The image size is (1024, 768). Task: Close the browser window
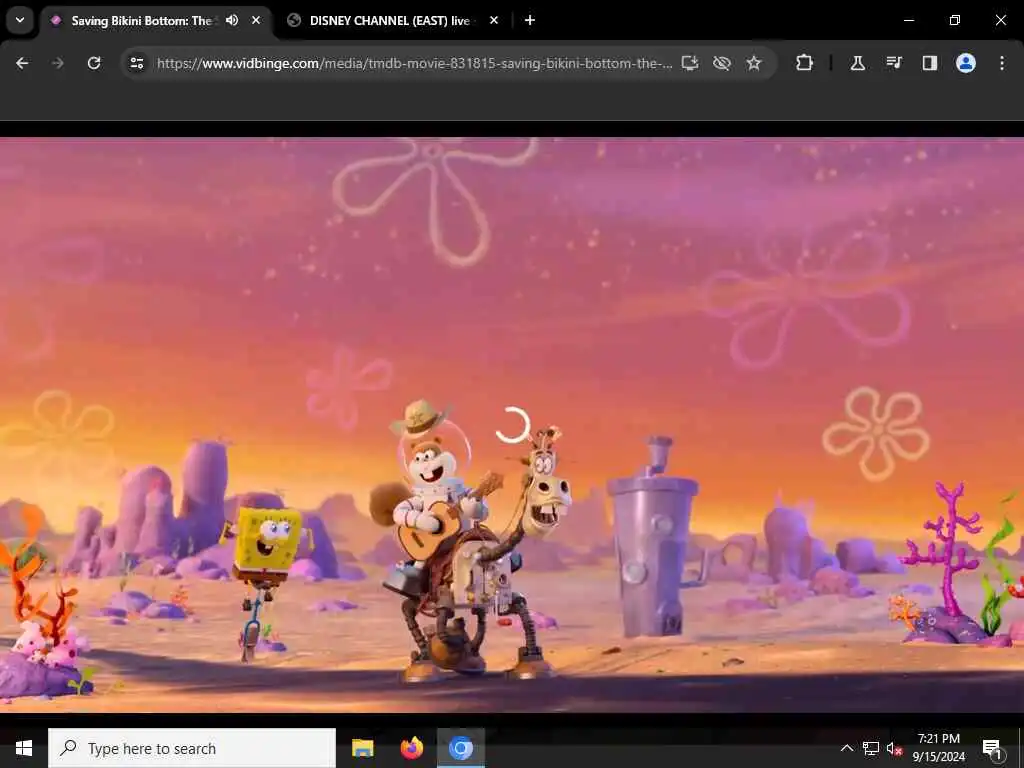pyautogui.click(x=1000, y=20)
